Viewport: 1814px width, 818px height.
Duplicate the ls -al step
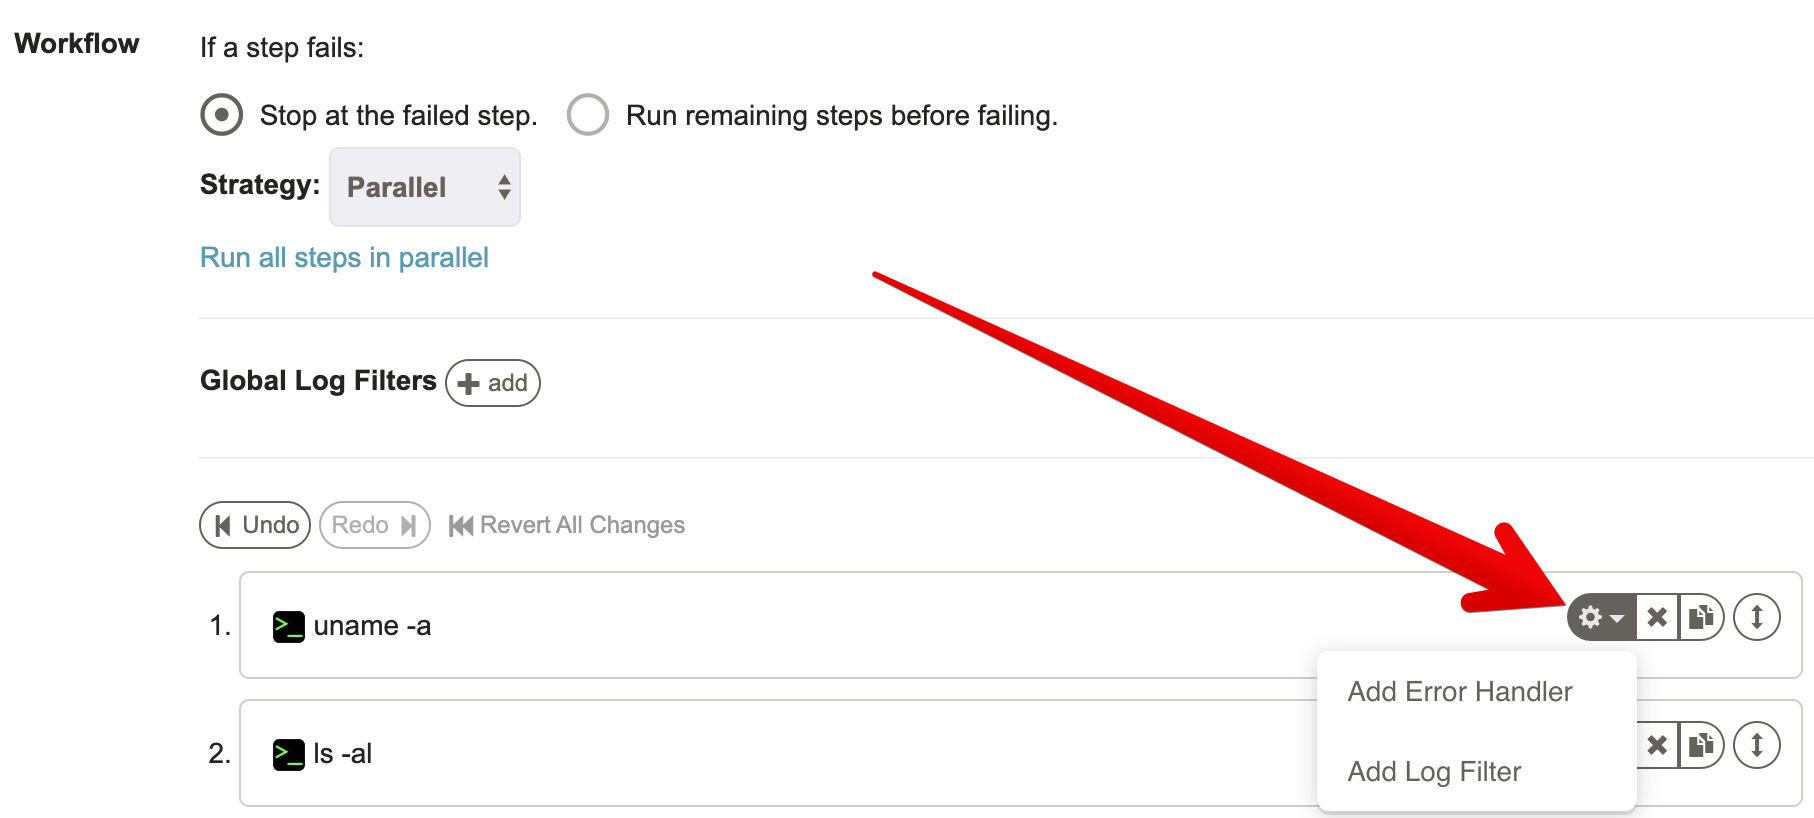click(x=1701, y=745)
